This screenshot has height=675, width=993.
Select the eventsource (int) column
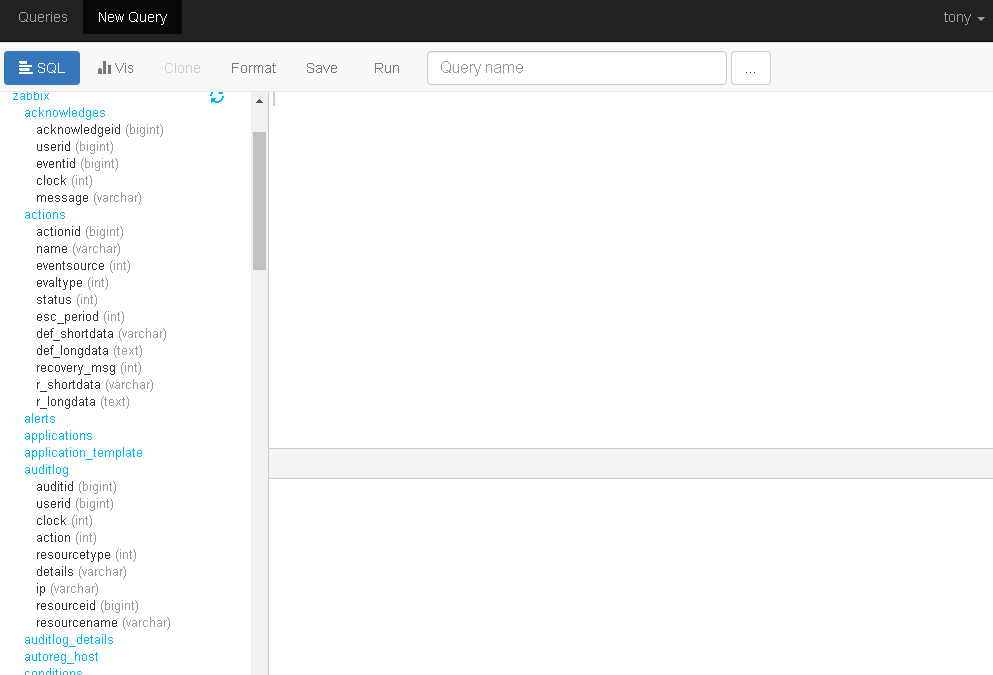pyautogui.click(x=83, y=266)
